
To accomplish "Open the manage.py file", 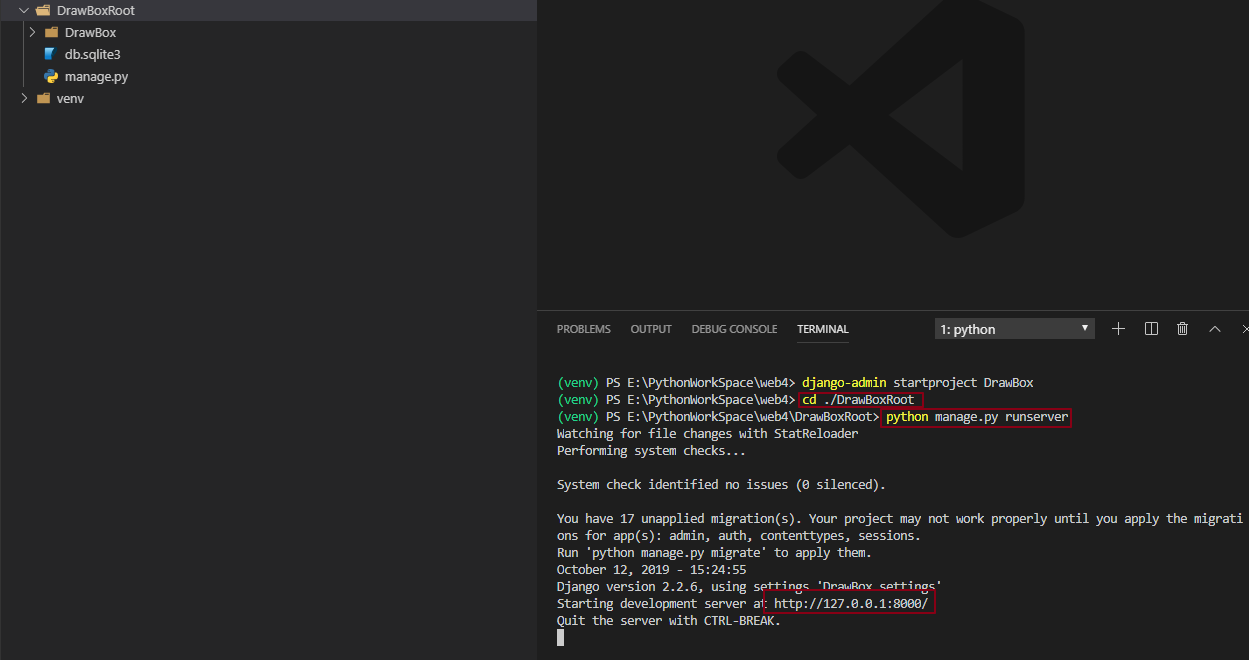I will coord(96,76).
